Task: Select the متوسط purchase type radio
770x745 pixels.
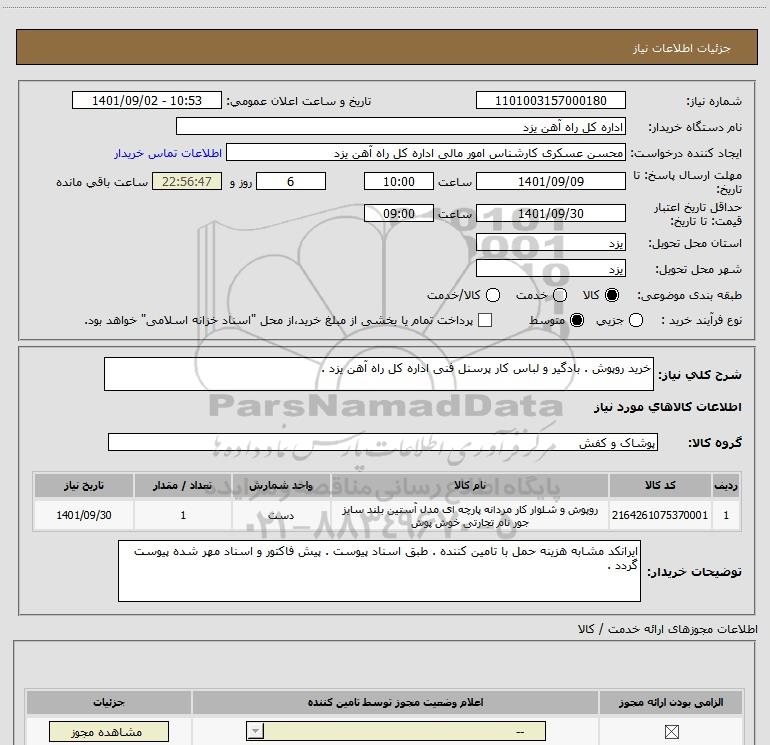Action: [577, 320]
